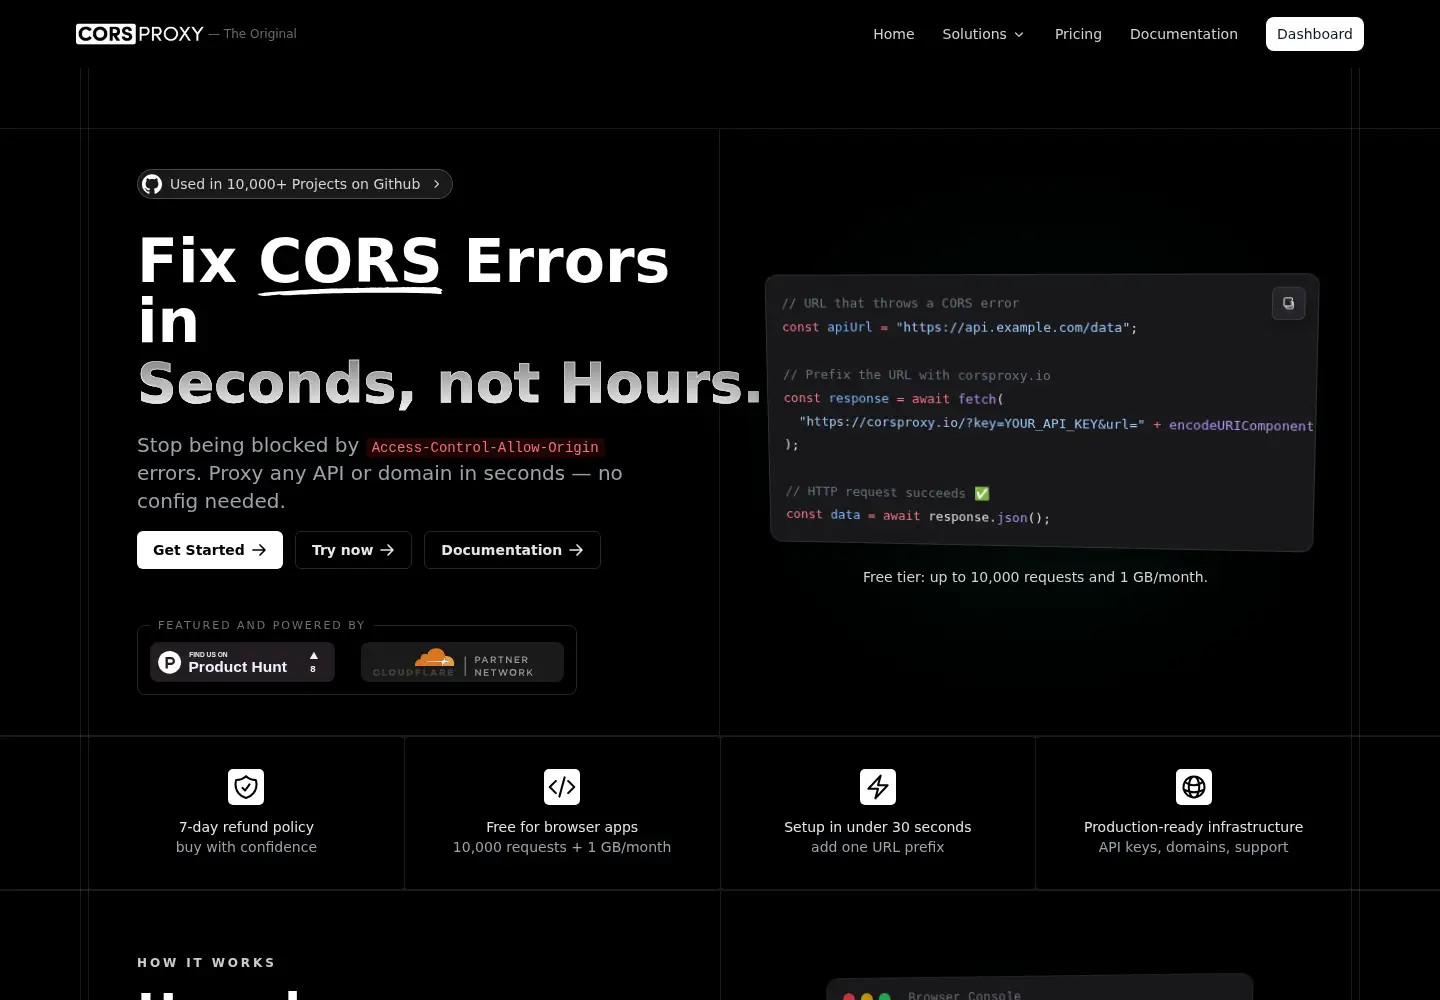
Task: Click '10,000 requests + 1 GB/month' text
Action: coord(562,847)
